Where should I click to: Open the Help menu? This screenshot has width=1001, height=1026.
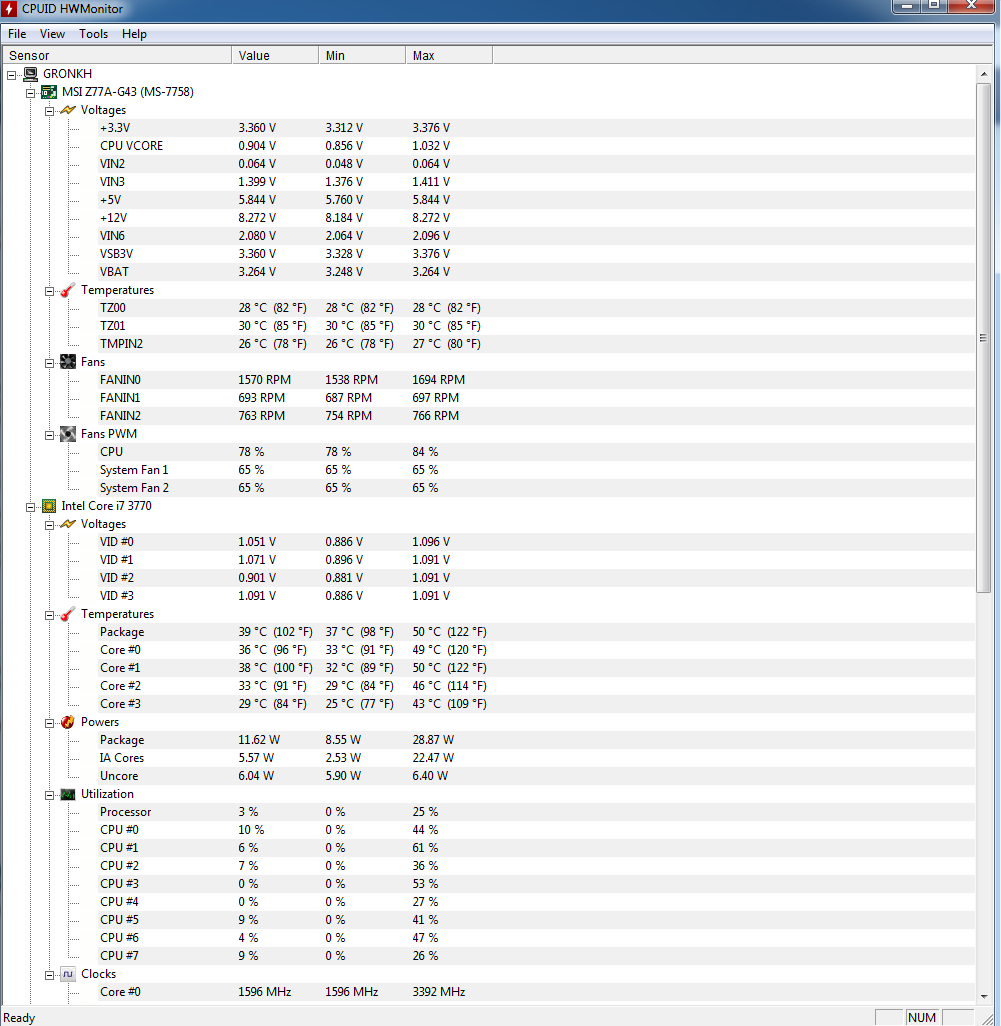click(x=134, y=34)
